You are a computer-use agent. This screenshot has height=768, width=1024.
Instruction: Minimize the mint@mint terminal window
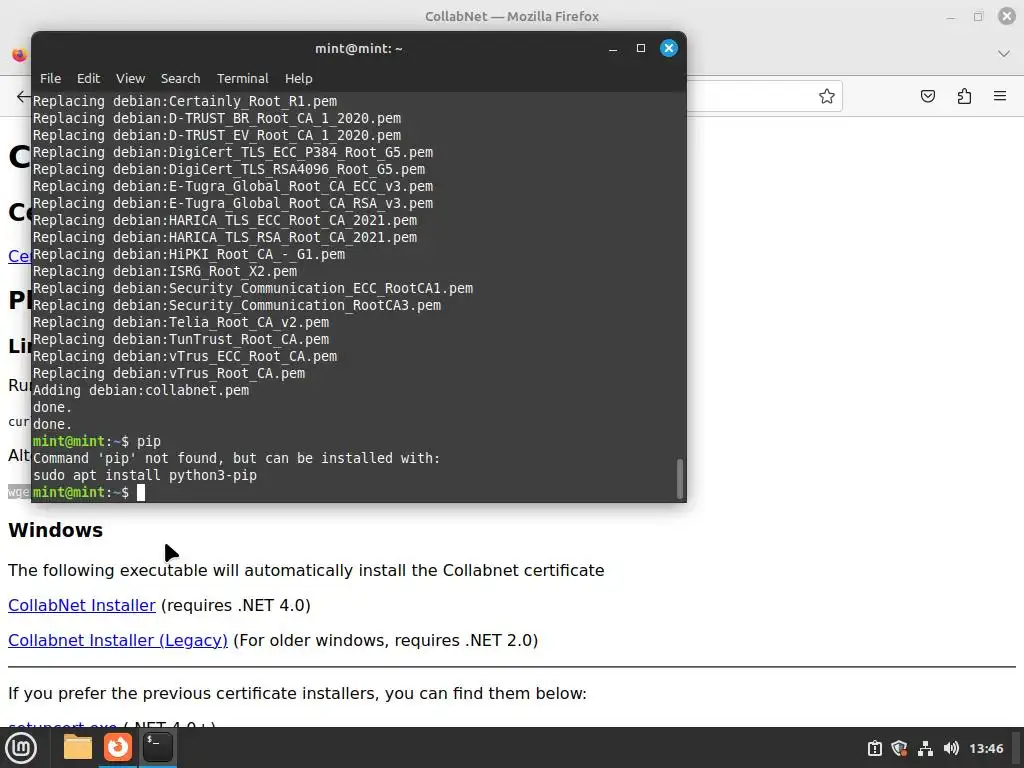[x=613, y=49]
